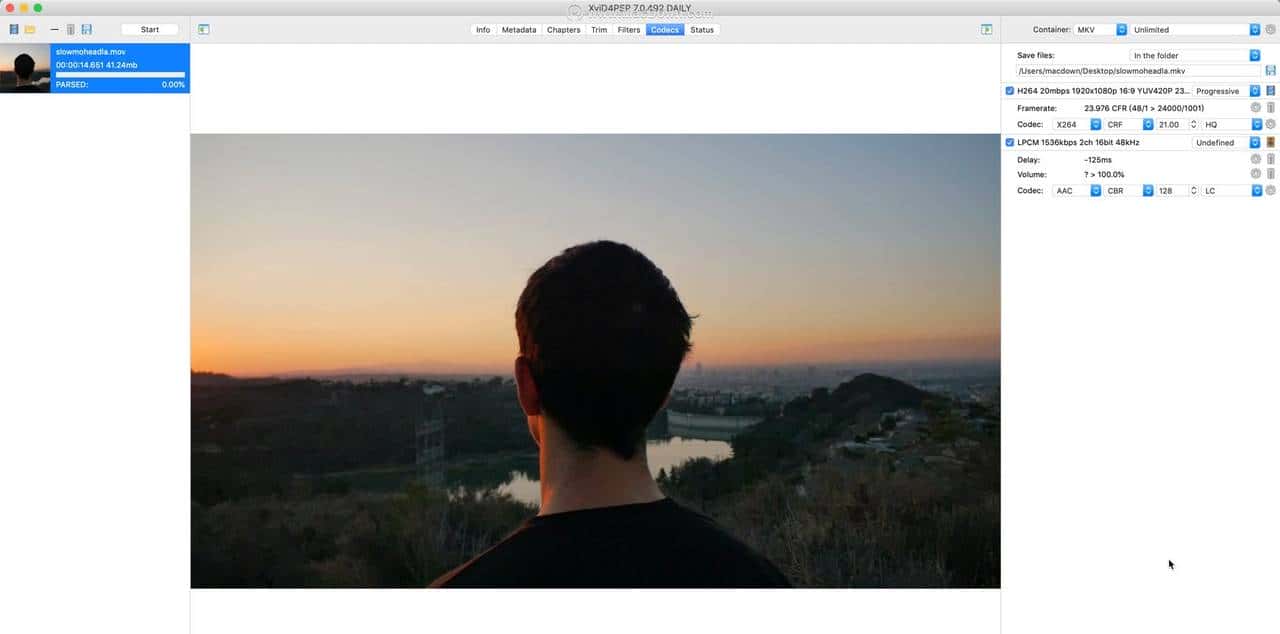Switch to the Filters tab
The width and height of the screenshot is (1280, 634).
628,29
